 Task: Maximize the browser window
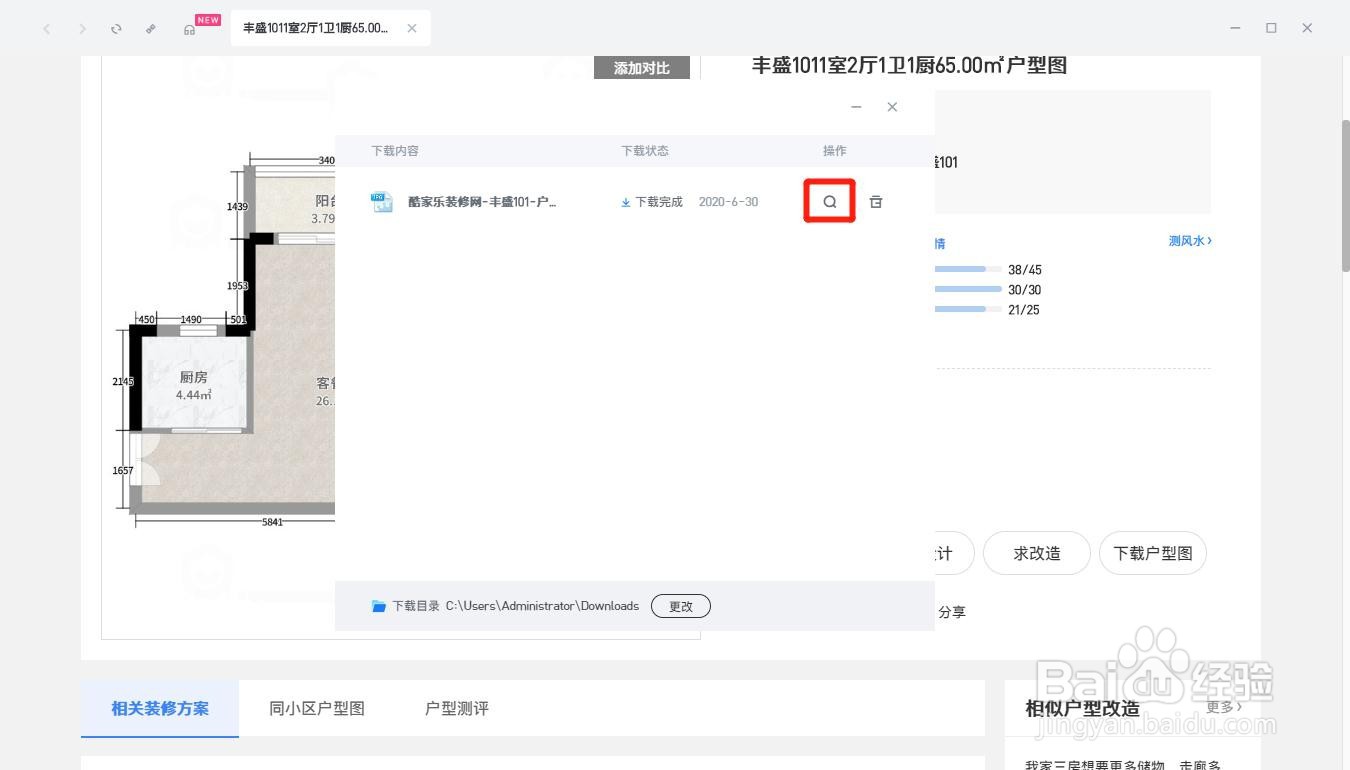click(x=1271, y=28)
